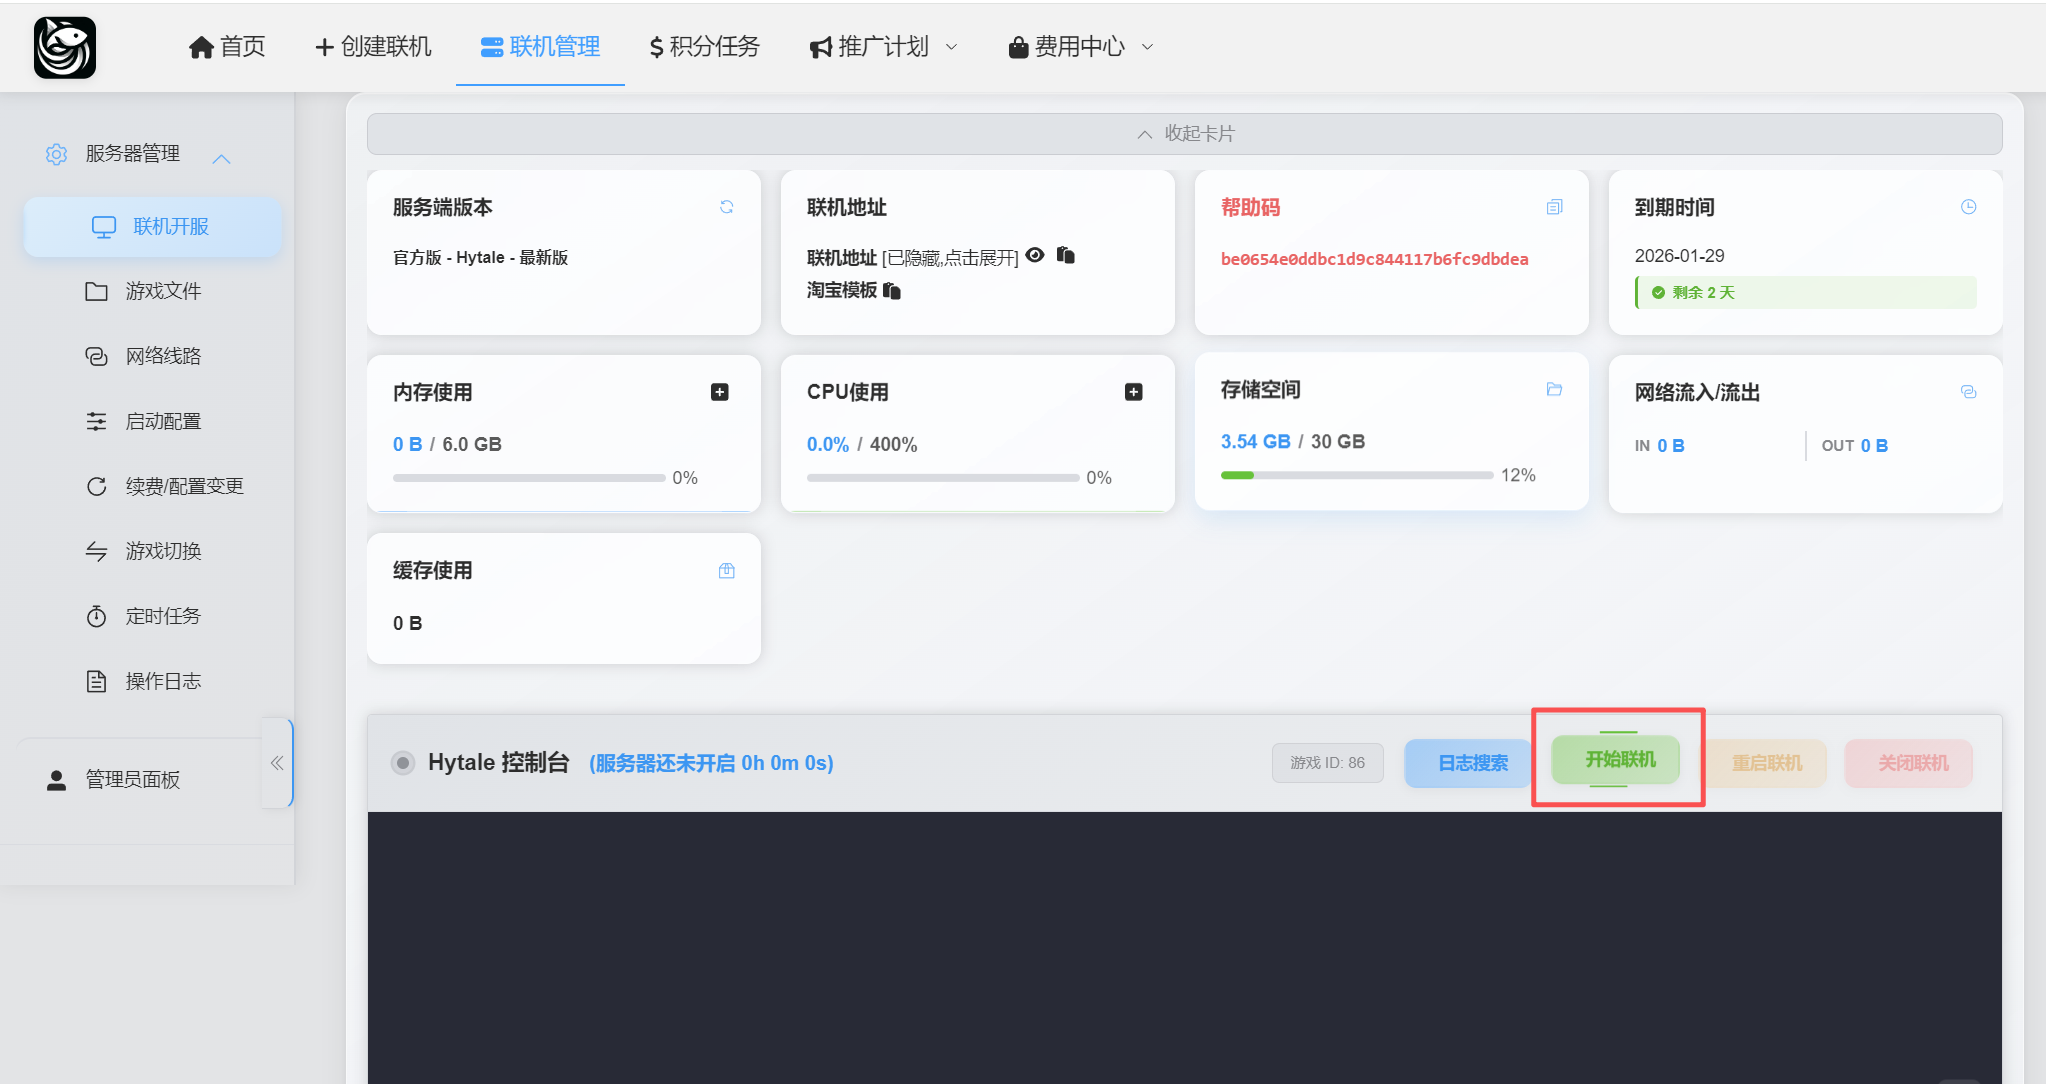Click copy icon next to 联机地址

coord(1066,255)
